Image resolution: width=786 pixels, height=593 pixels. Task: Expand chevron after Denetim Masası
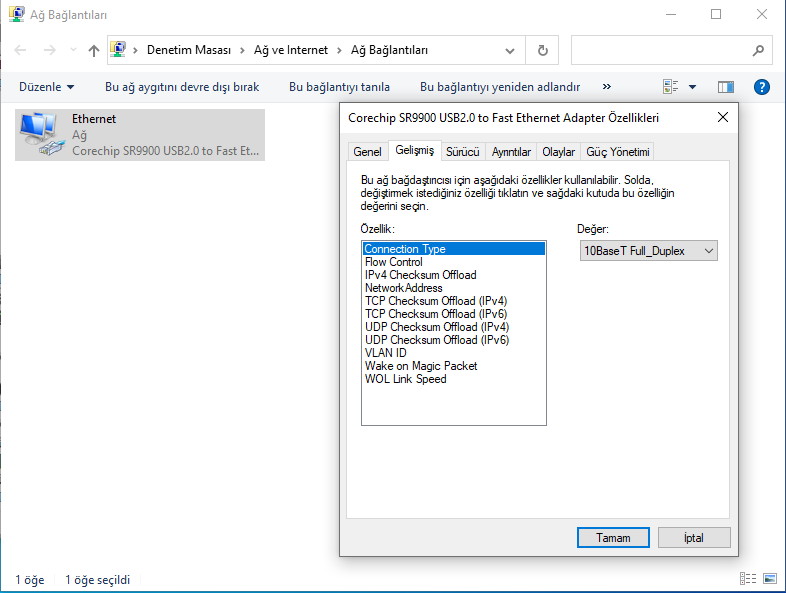point(242,50)
